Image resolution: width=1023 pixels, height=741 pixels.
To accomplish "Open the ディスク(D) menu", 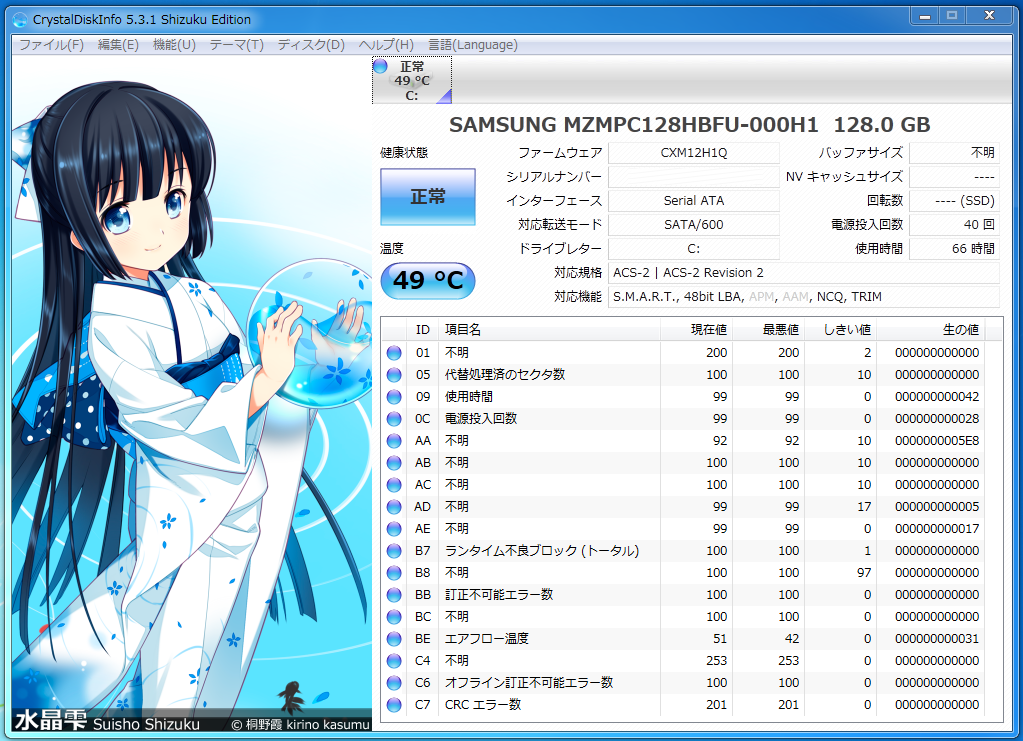I will [x=311, y=45].
